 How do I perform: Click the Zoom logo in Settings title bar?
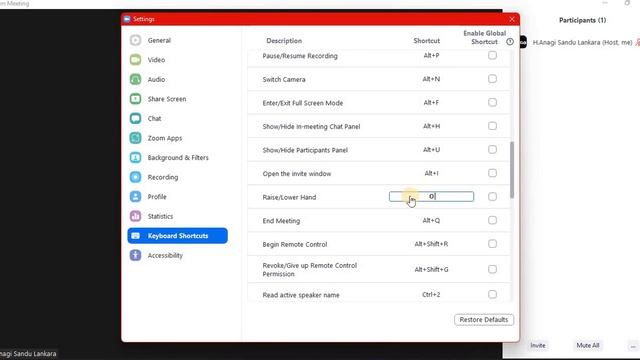(x=127, y=19)
